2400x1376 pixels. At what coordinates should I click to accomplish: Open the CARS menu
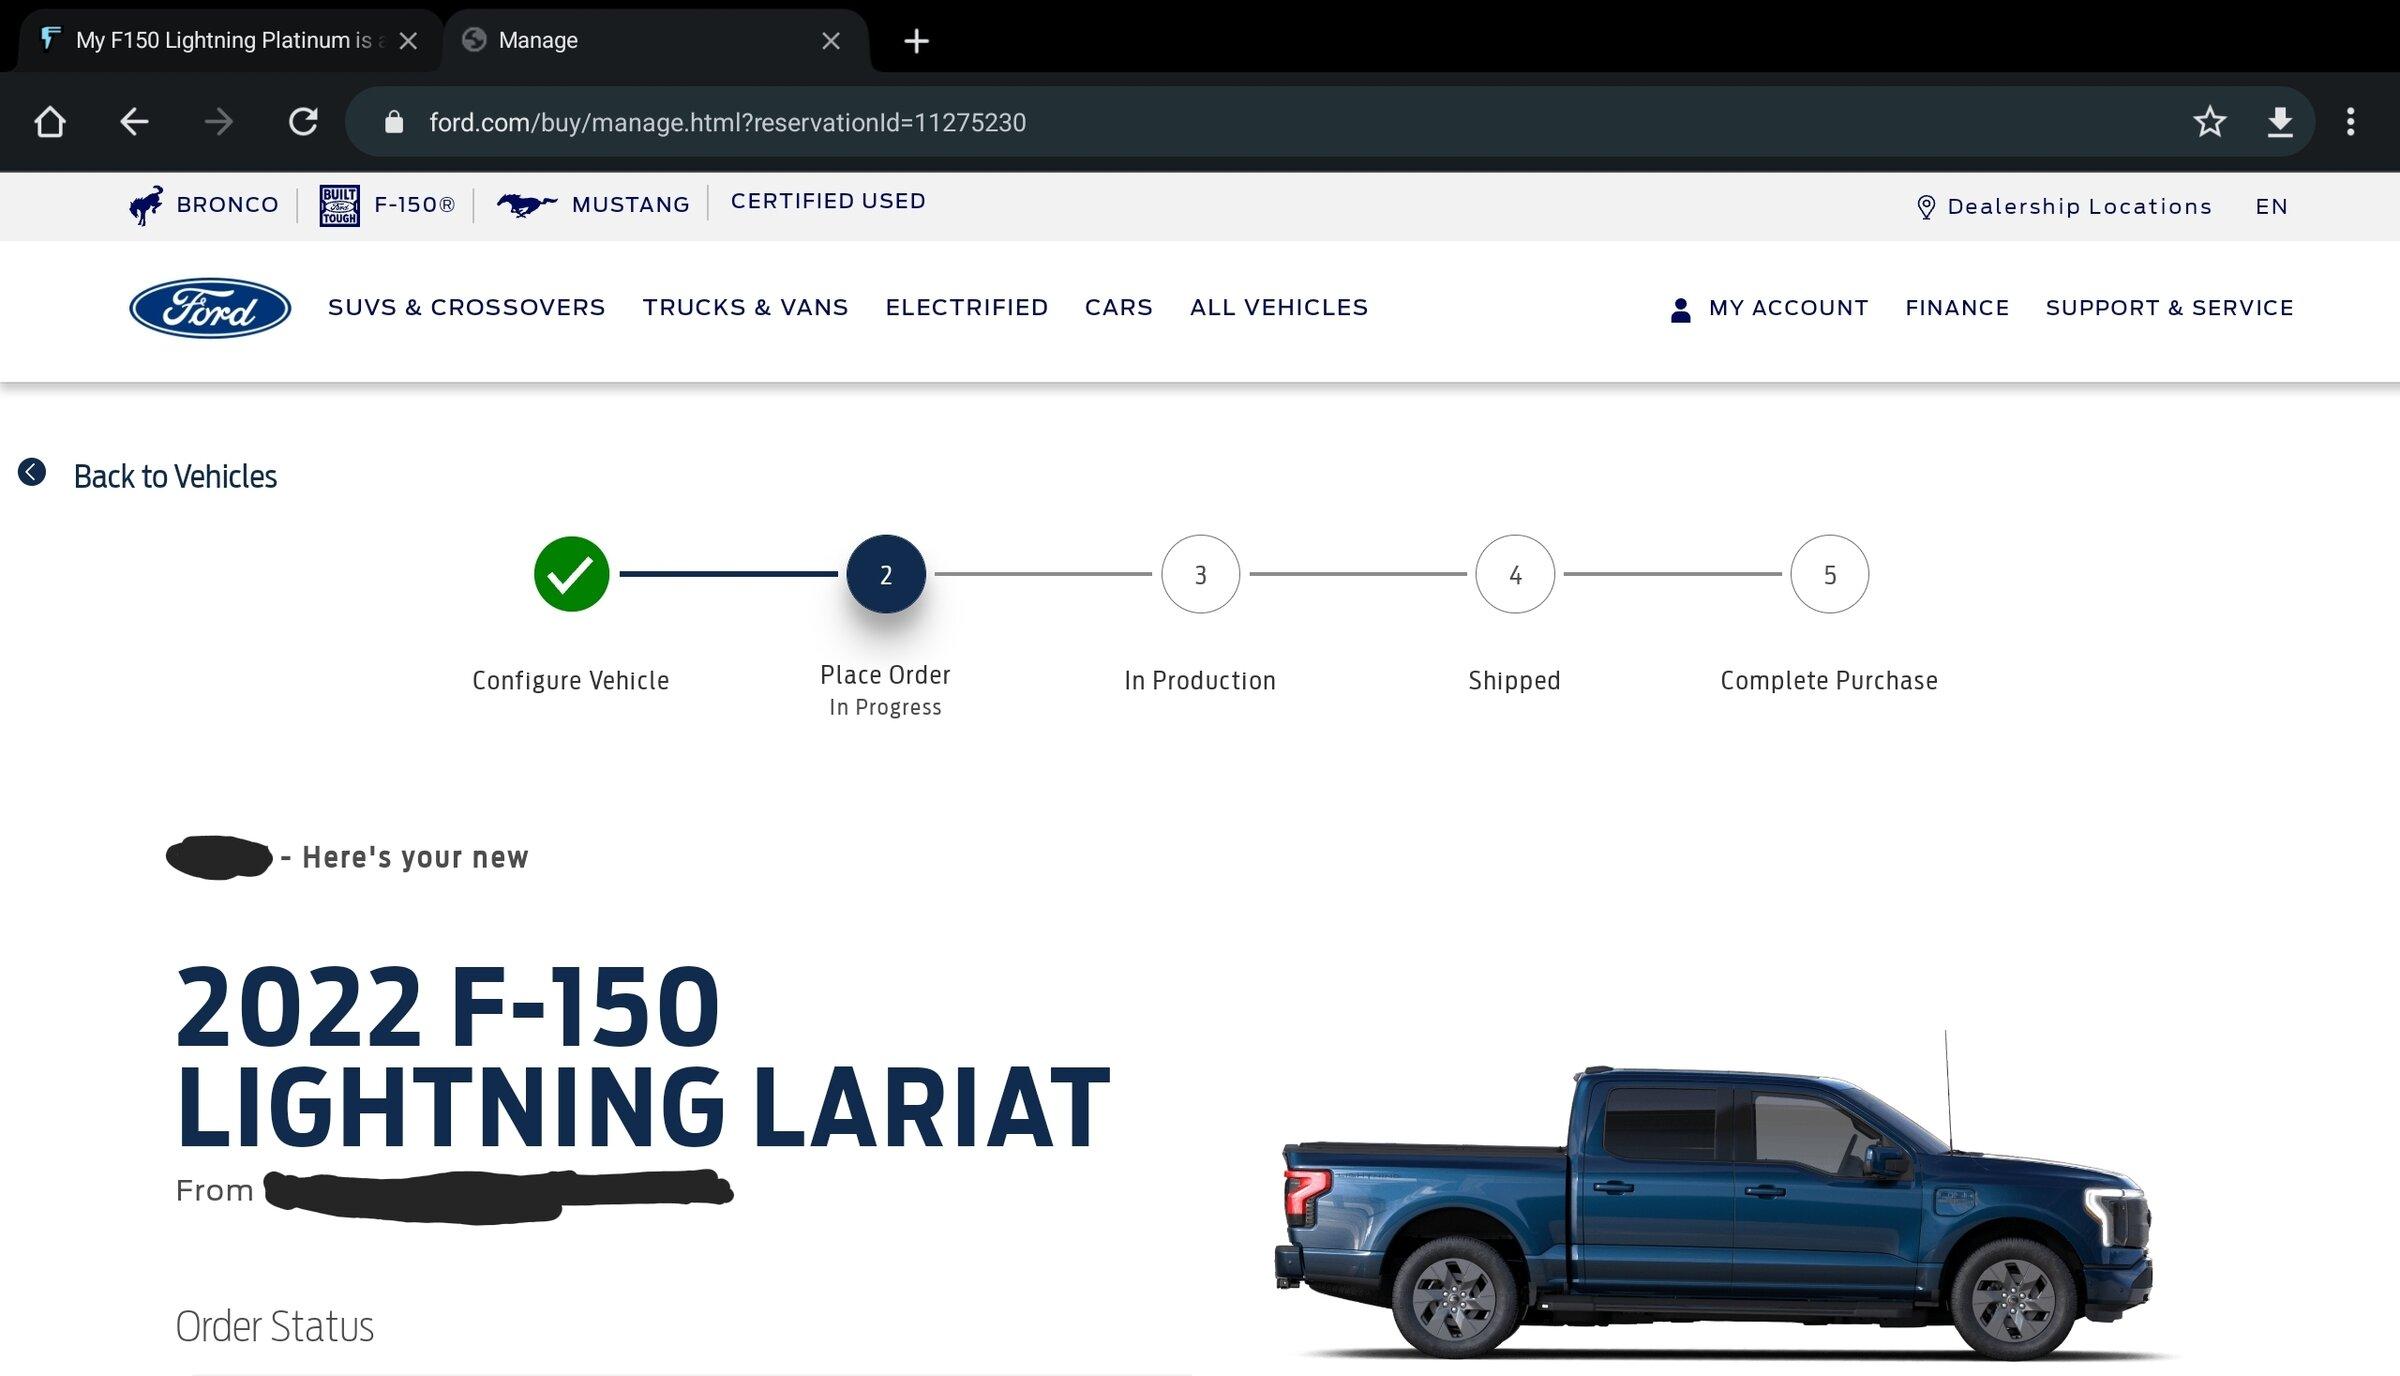click(1119, 308)
